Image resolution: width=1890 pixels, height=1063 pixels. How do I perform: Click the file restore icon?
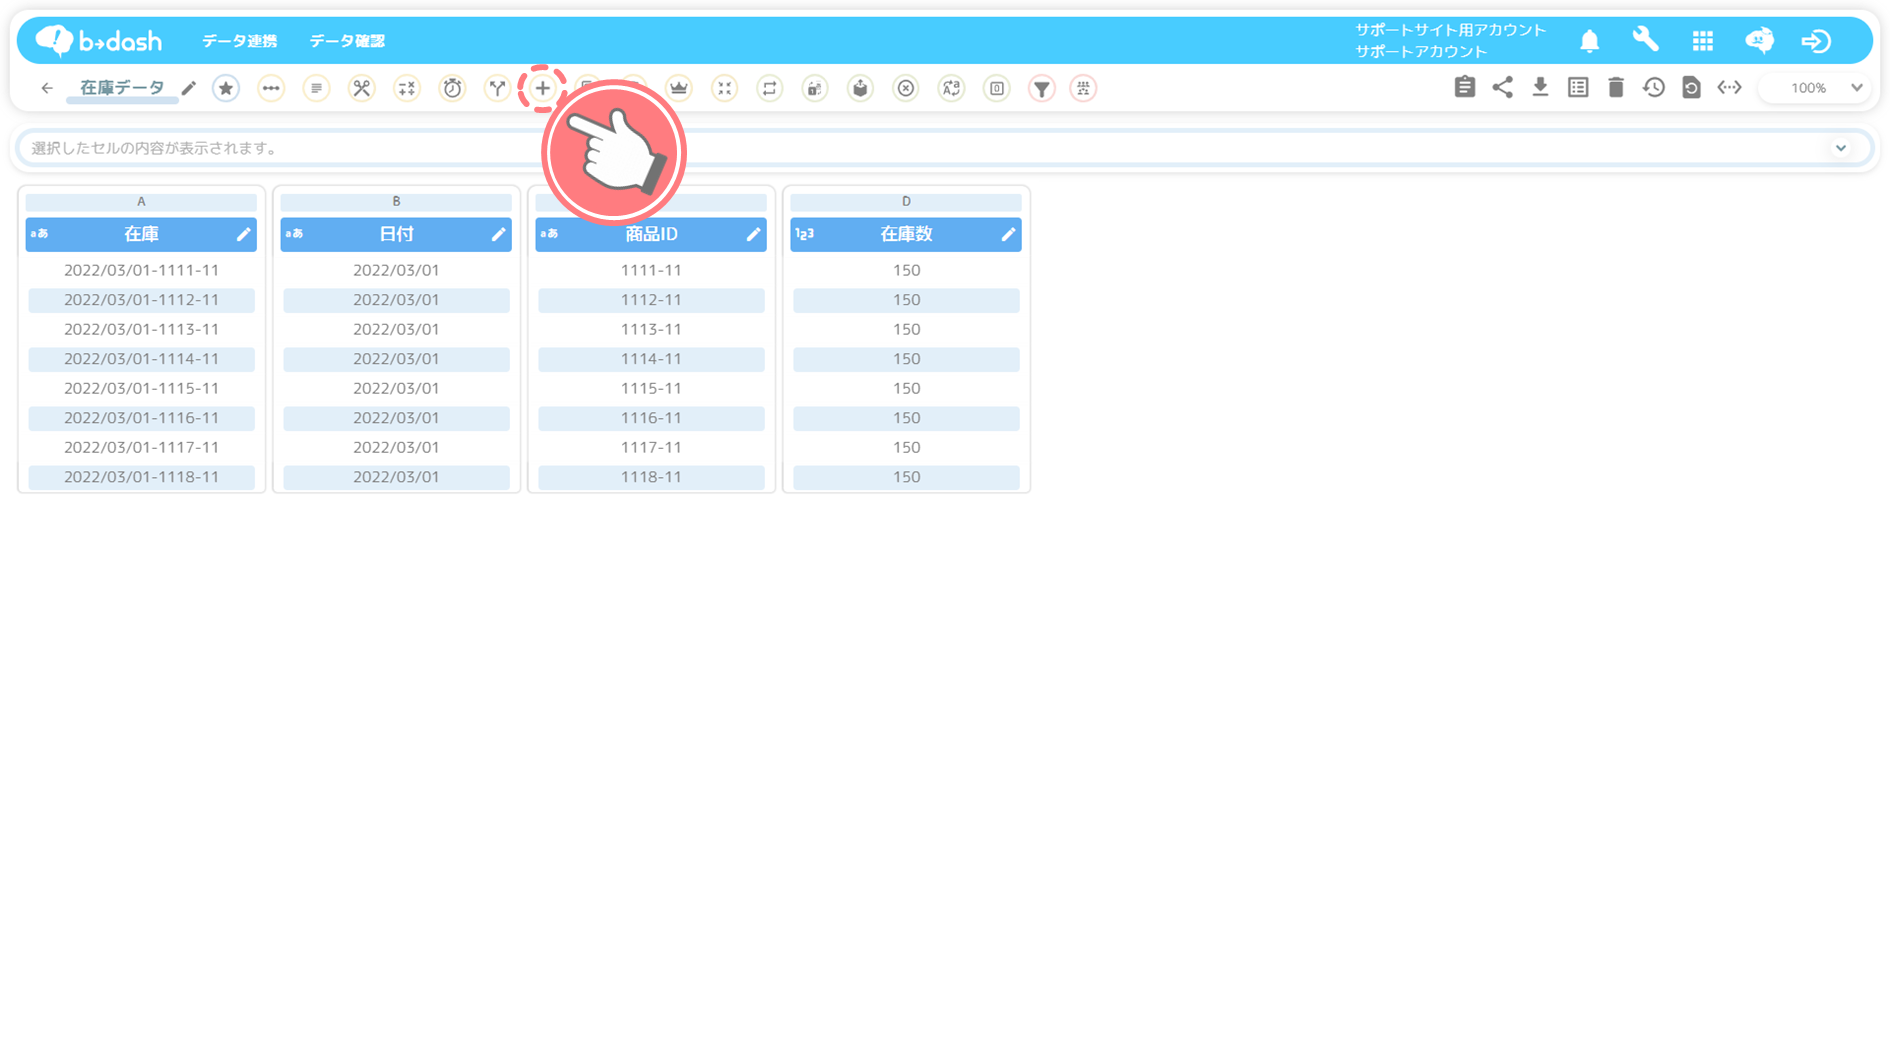coord(1691,87)
